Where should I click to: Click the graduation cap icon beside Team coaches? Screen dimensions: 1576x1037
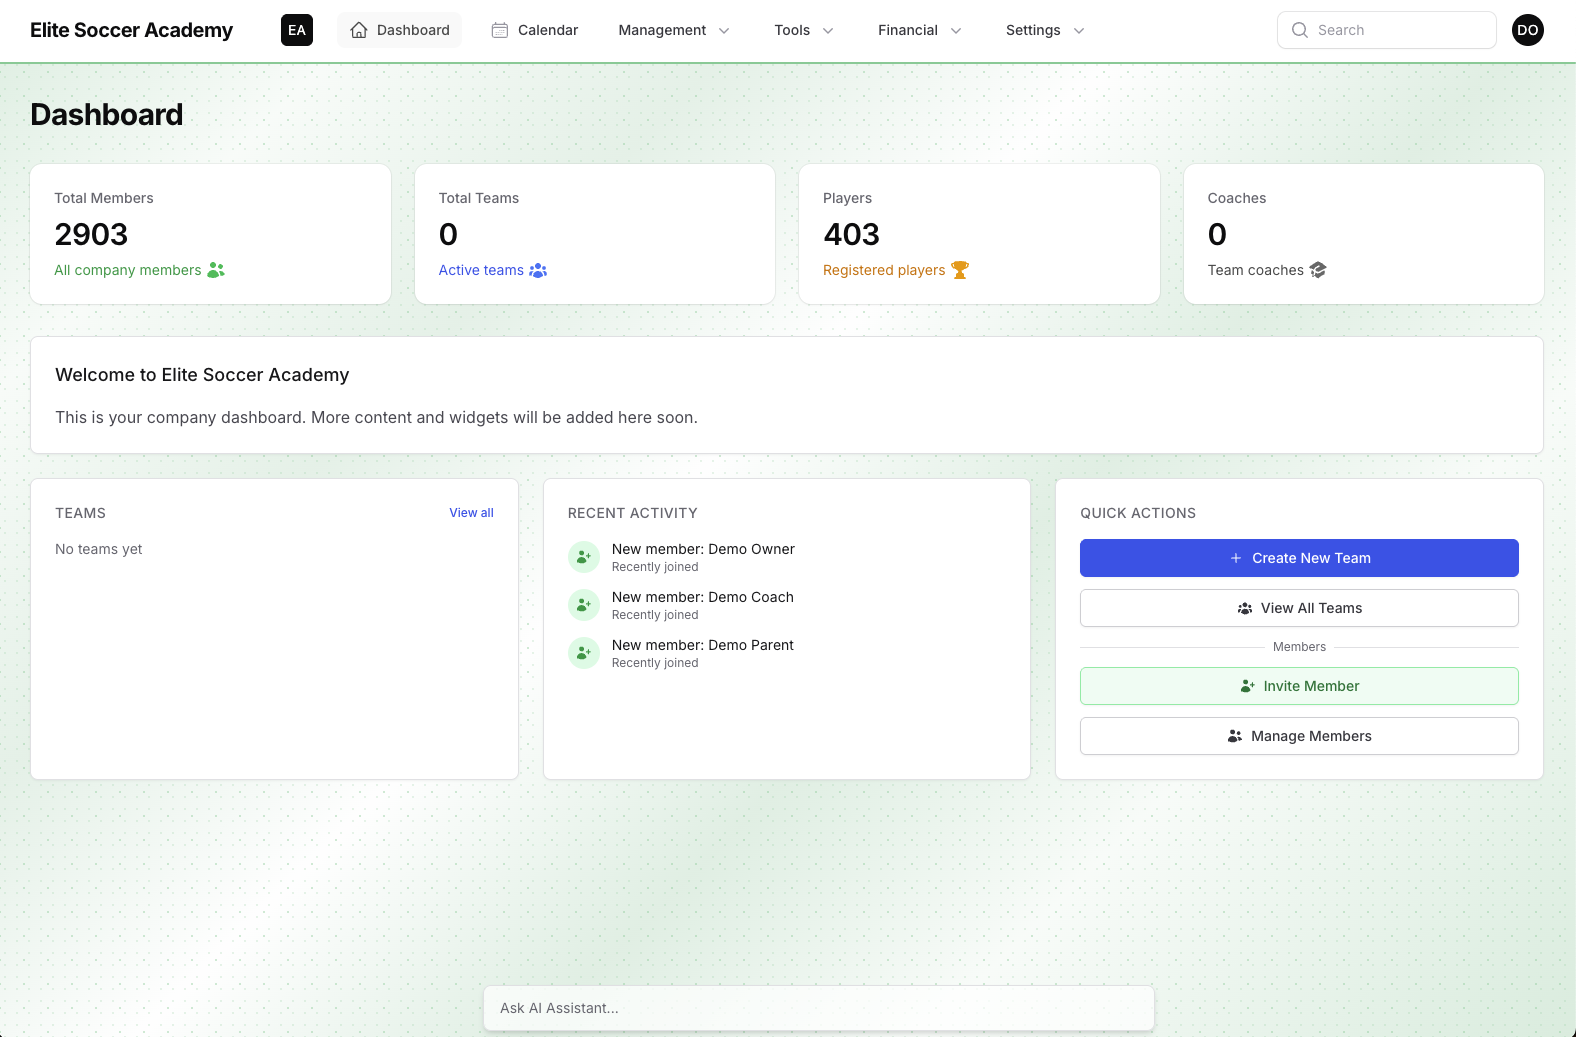click(1318, 270)
